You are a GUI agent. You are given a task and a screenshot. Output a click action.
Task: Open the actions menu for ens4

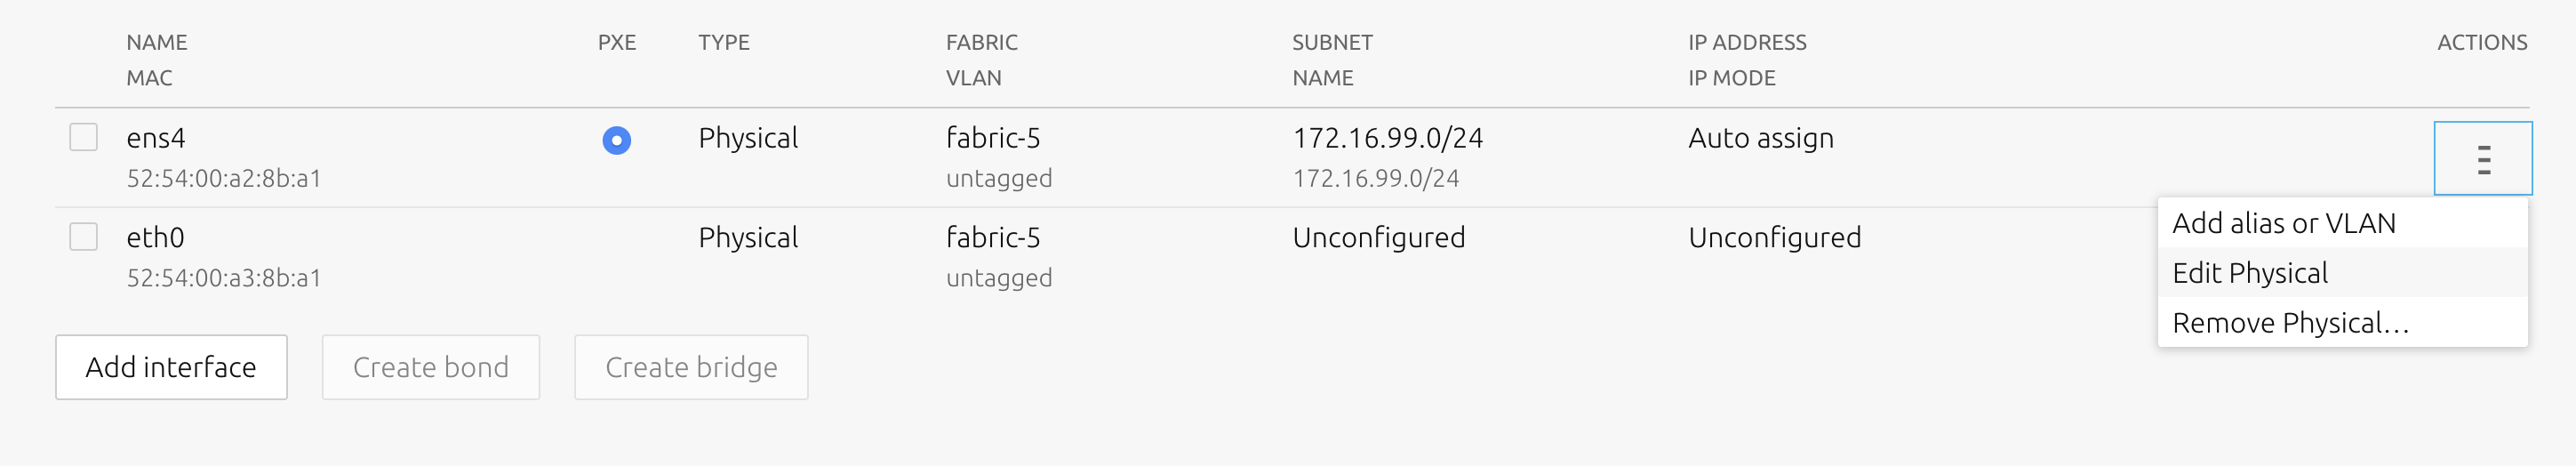pos(2482,159)
